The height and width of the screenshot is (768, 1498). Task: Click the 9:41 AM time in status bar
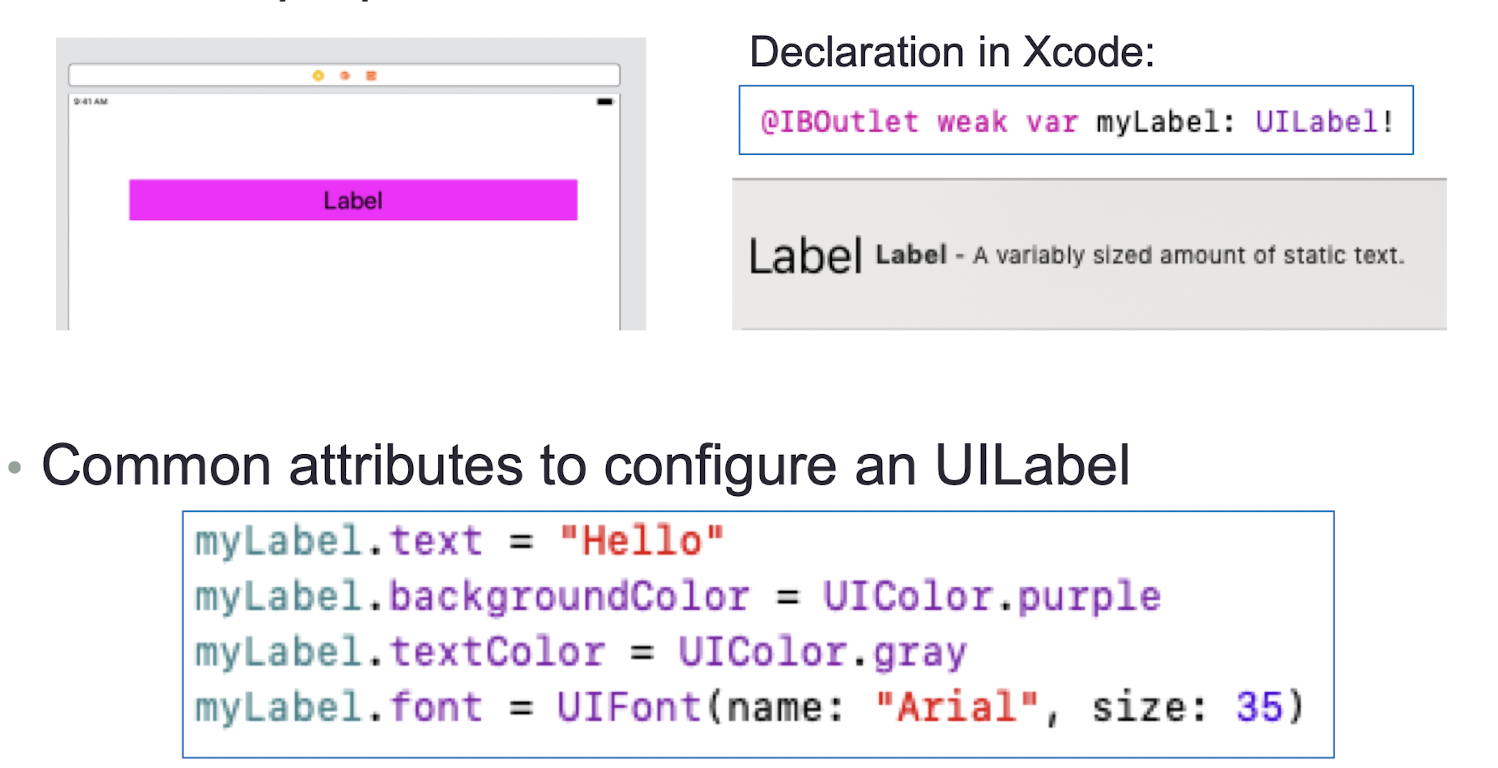(x=91, y=102)
